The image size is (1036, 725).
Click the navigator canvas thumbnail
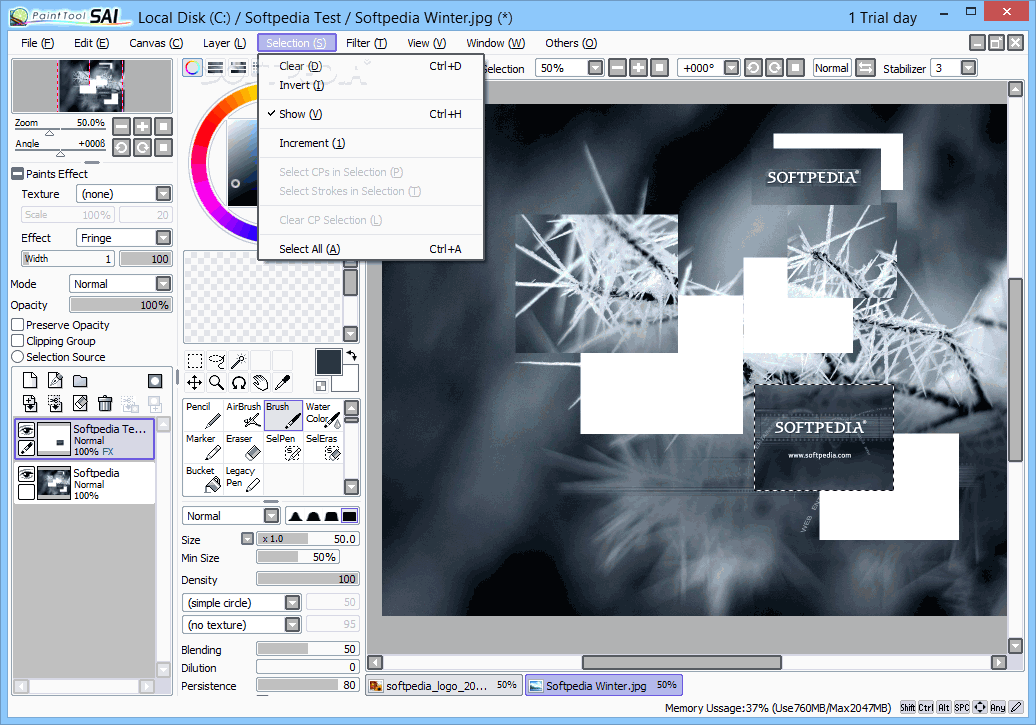pos(91,86)
